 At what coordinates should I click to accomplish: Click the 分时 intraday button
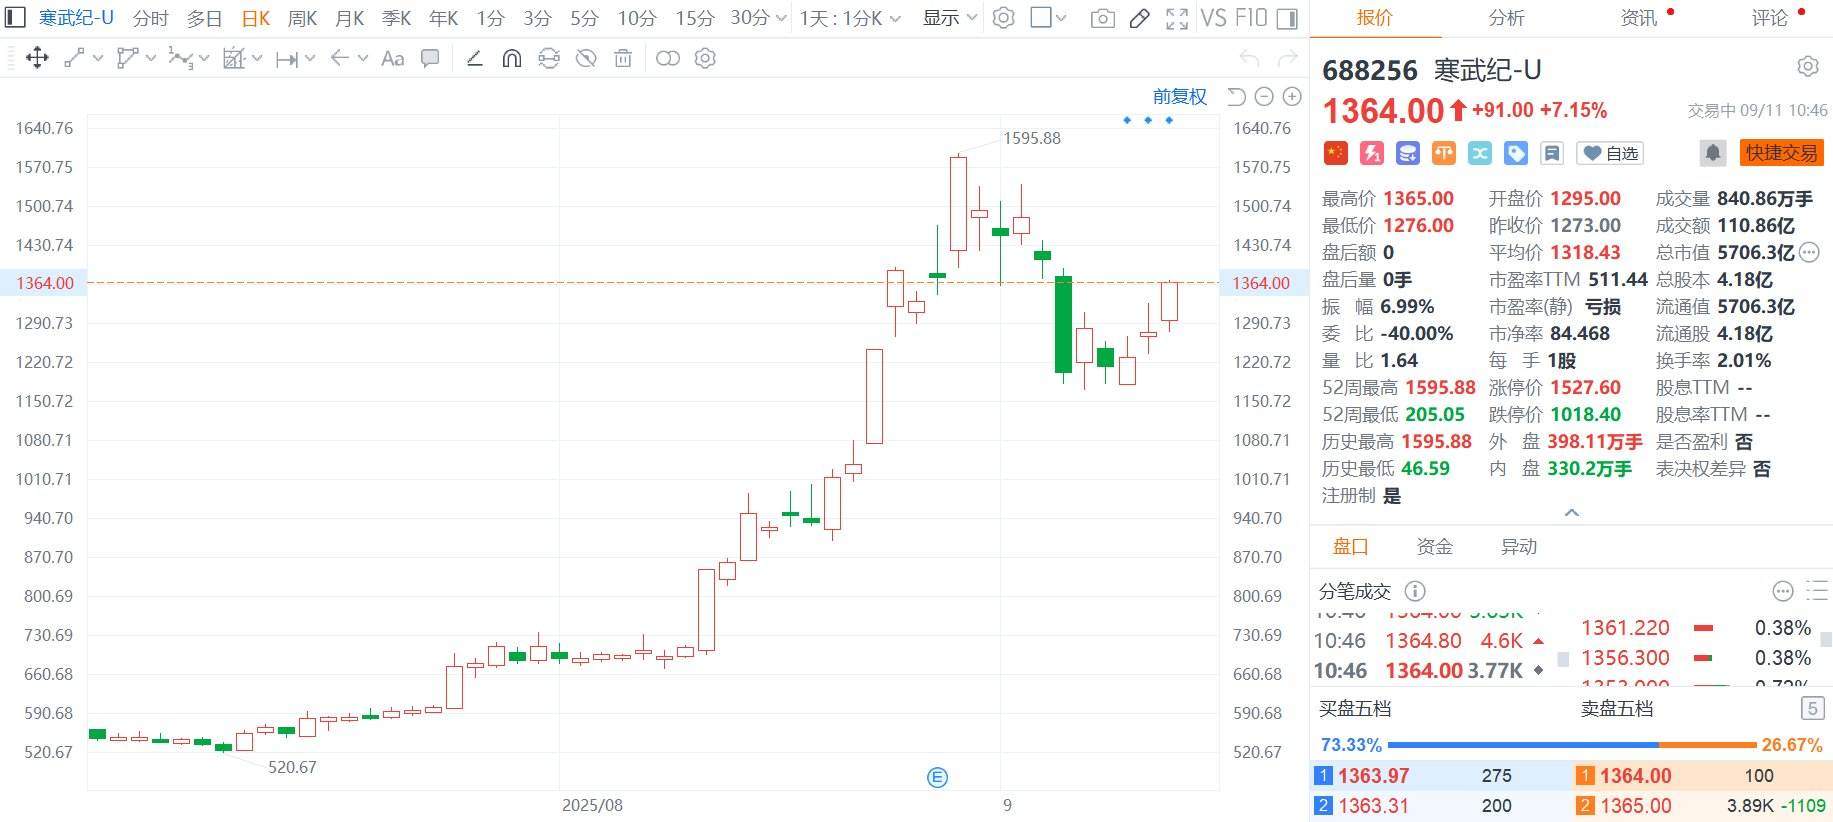click(x=151, y=18)
